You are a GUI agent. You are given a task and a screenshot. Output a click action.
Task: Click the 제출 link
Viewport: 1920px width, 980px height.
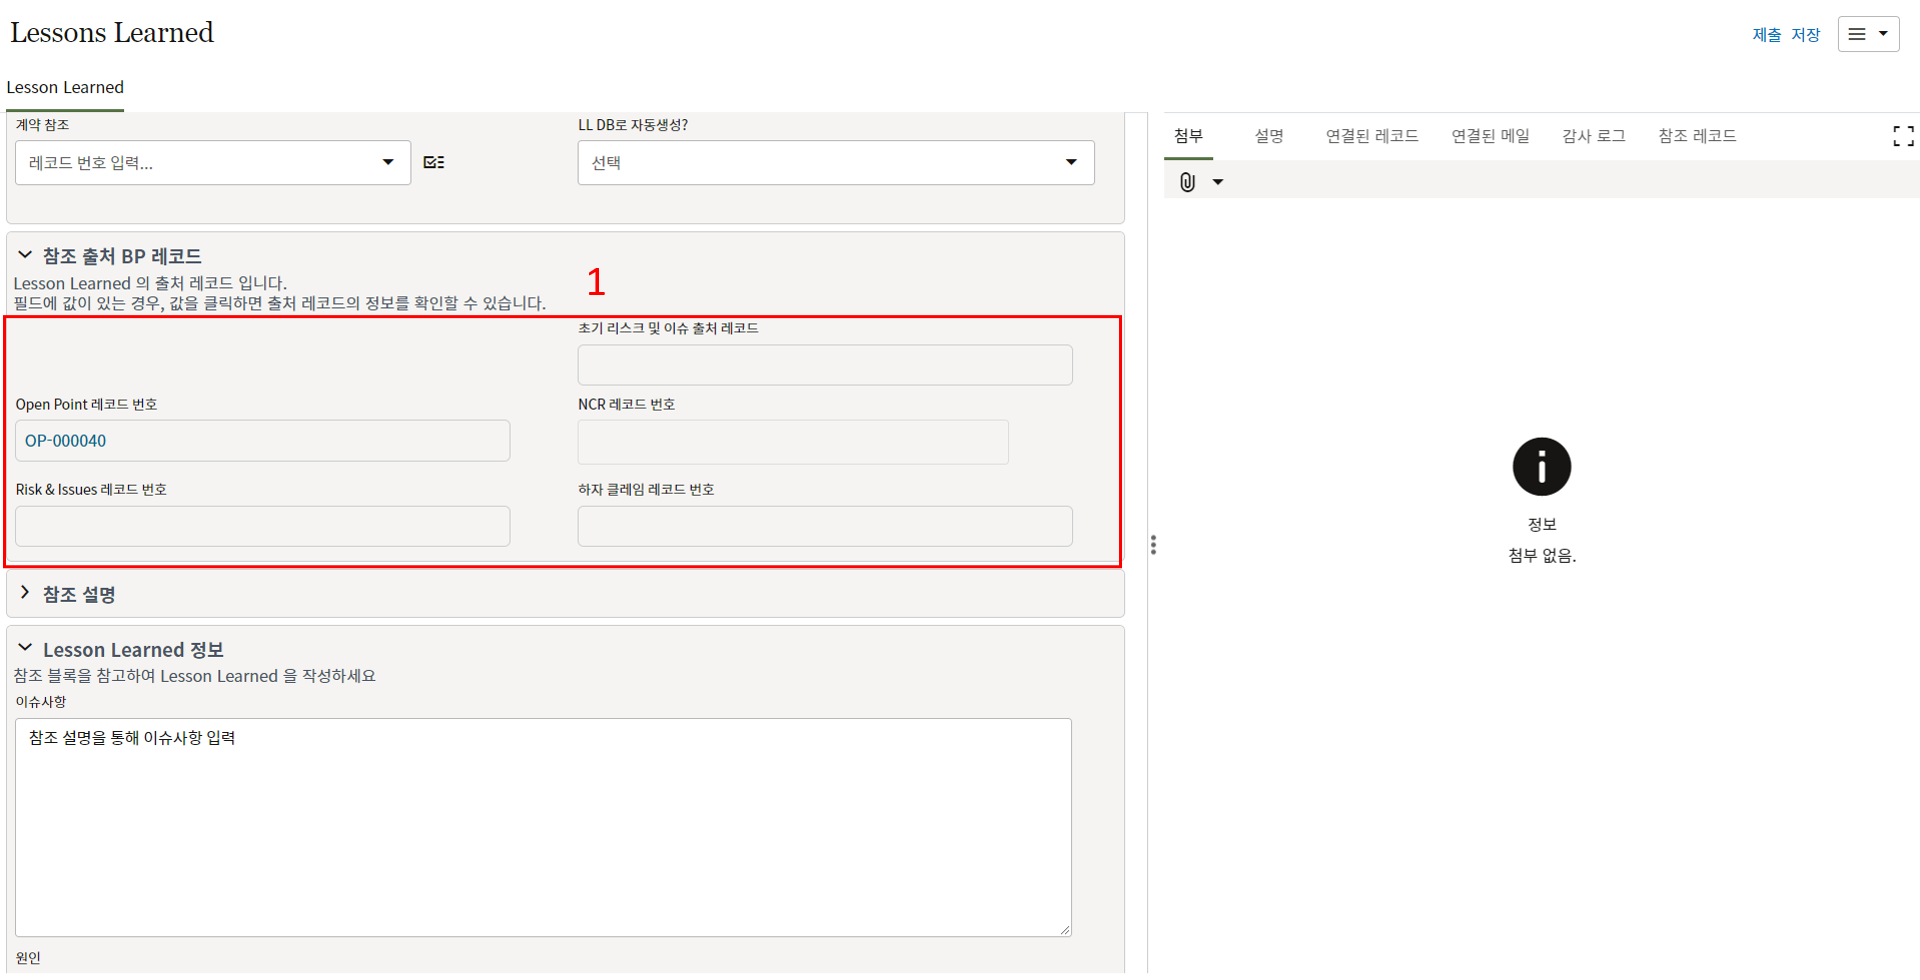(1766, 35)
